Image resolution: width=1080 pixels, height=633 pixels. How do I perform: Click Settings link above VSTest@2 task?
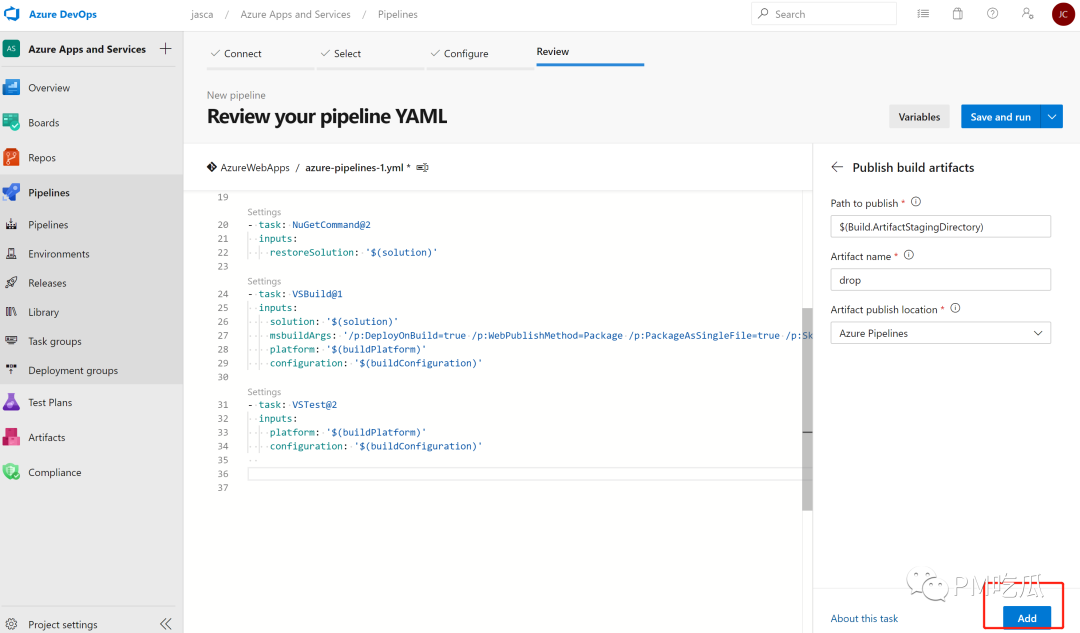(264, 392)
